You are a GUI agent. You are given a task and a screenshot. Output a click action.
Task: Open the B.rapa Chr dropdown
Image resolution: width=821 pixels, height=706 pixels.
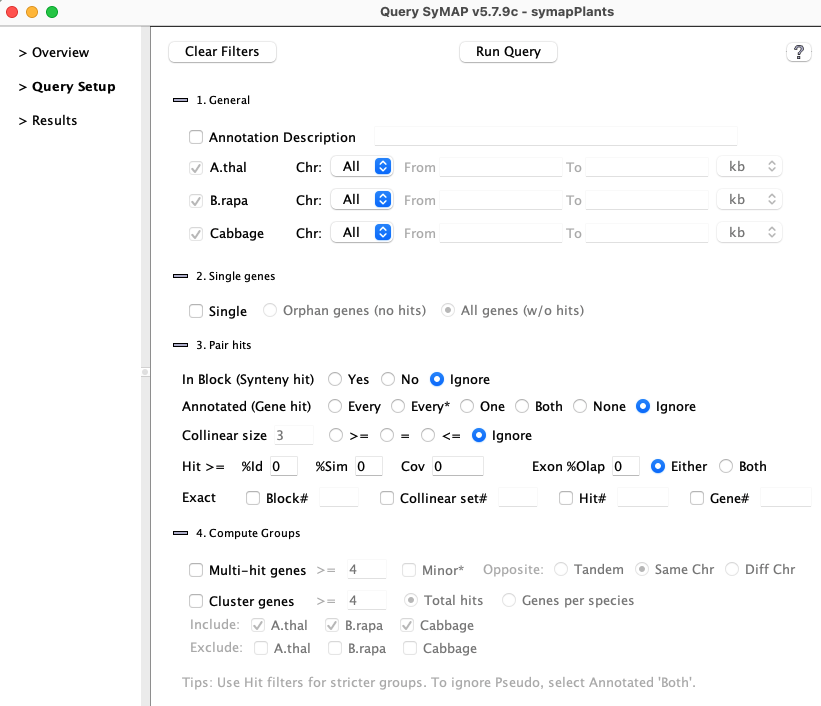pyautogui.click(x=362, y=200)
